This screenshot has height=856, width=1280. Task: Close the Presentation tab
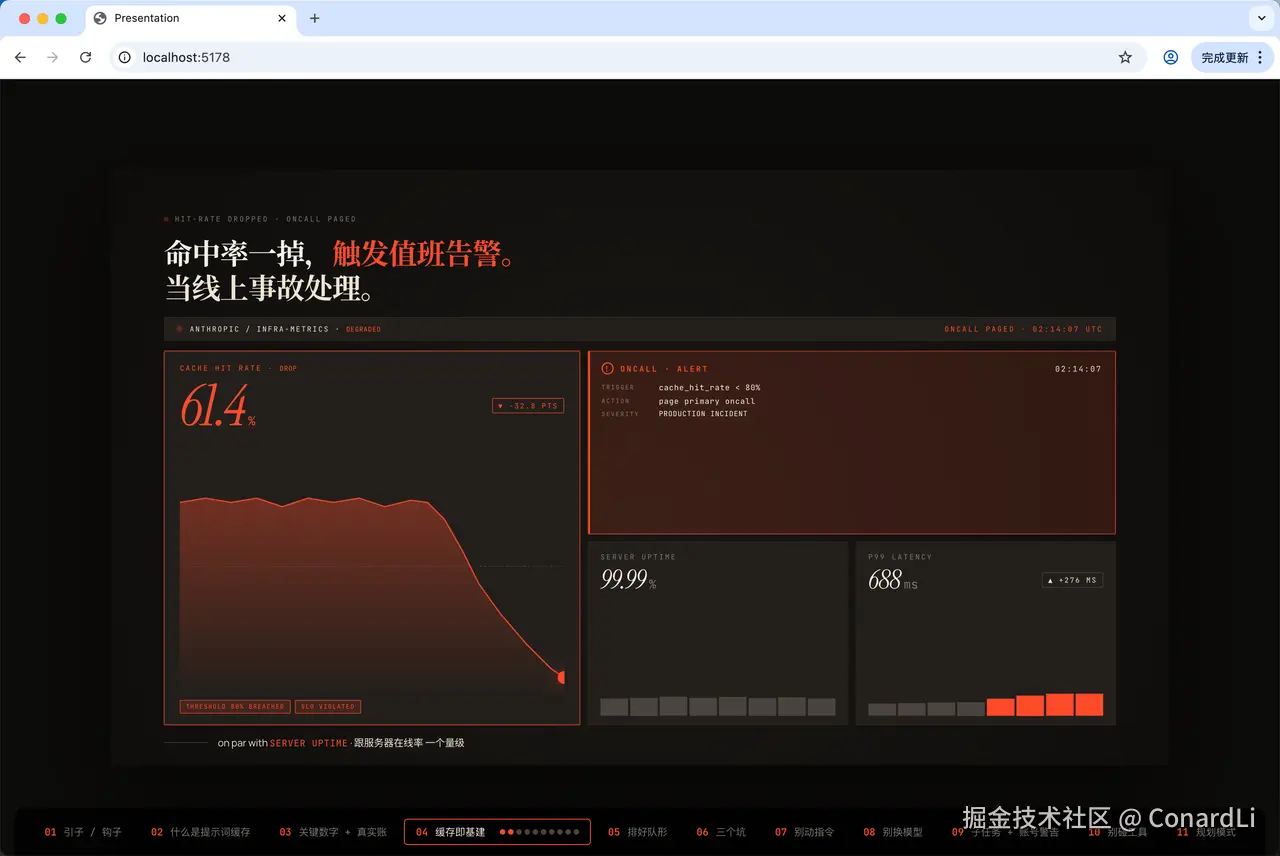282,18
